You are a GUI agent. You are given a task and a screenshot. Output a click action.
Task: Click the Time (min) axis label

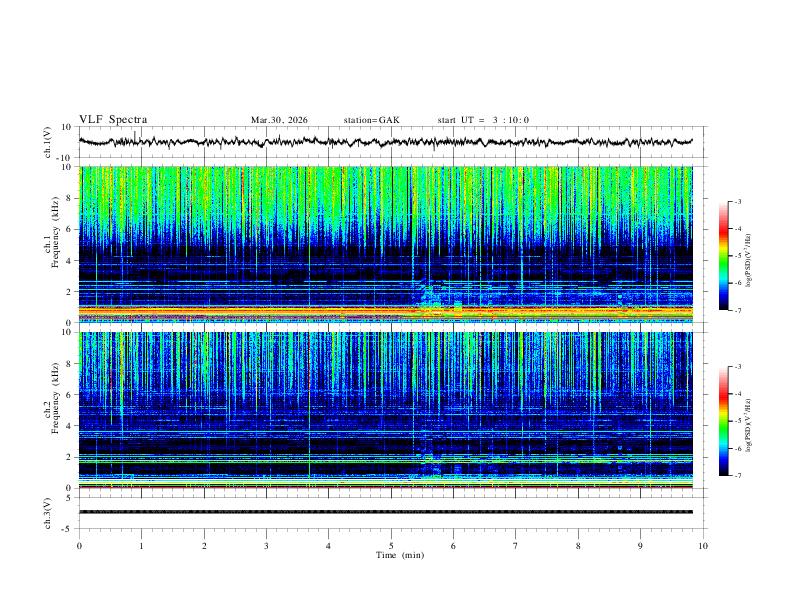pos(400,555)
